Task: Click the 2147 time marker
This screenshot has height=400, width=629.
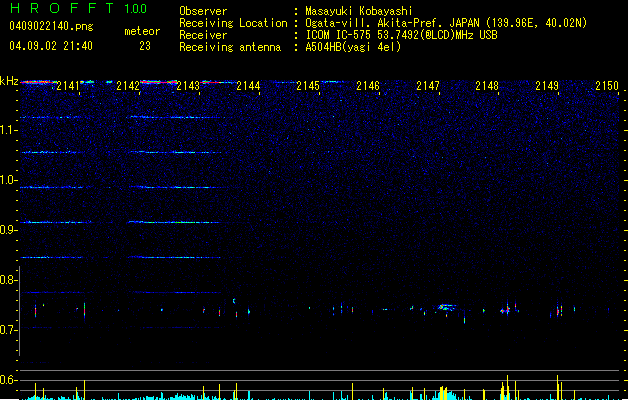Action: pos(428,86)
